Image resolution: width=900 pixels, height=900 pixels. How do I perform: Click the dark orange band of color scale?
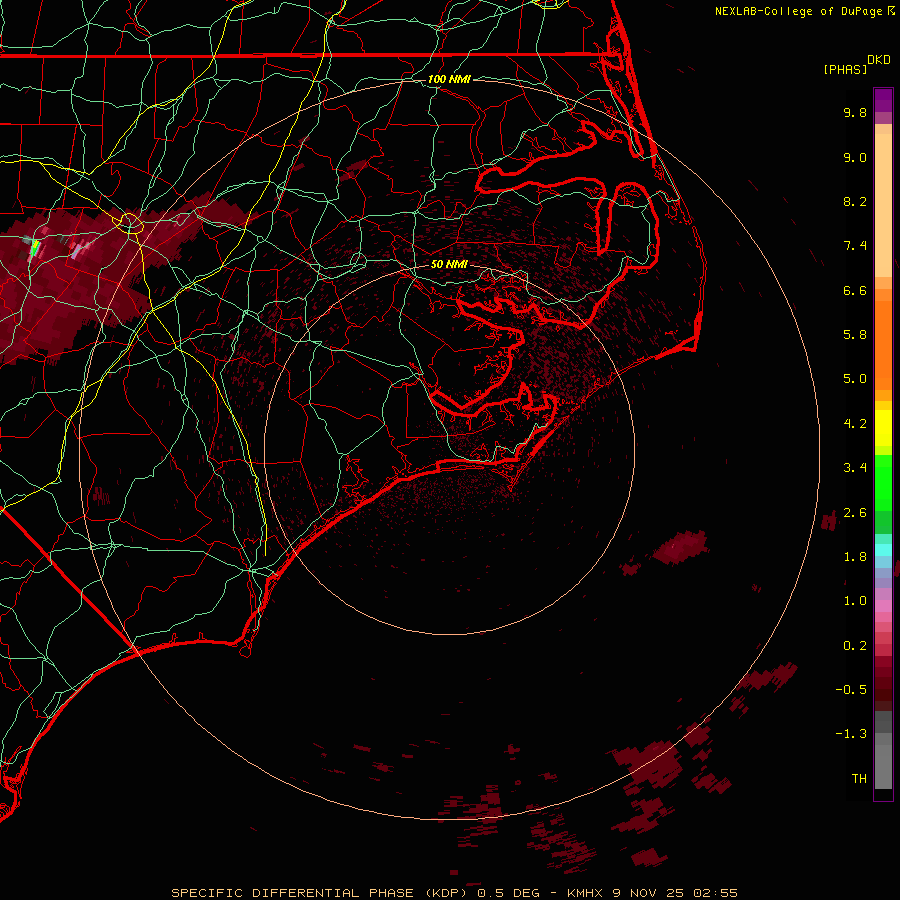click(x=883, y=344)
